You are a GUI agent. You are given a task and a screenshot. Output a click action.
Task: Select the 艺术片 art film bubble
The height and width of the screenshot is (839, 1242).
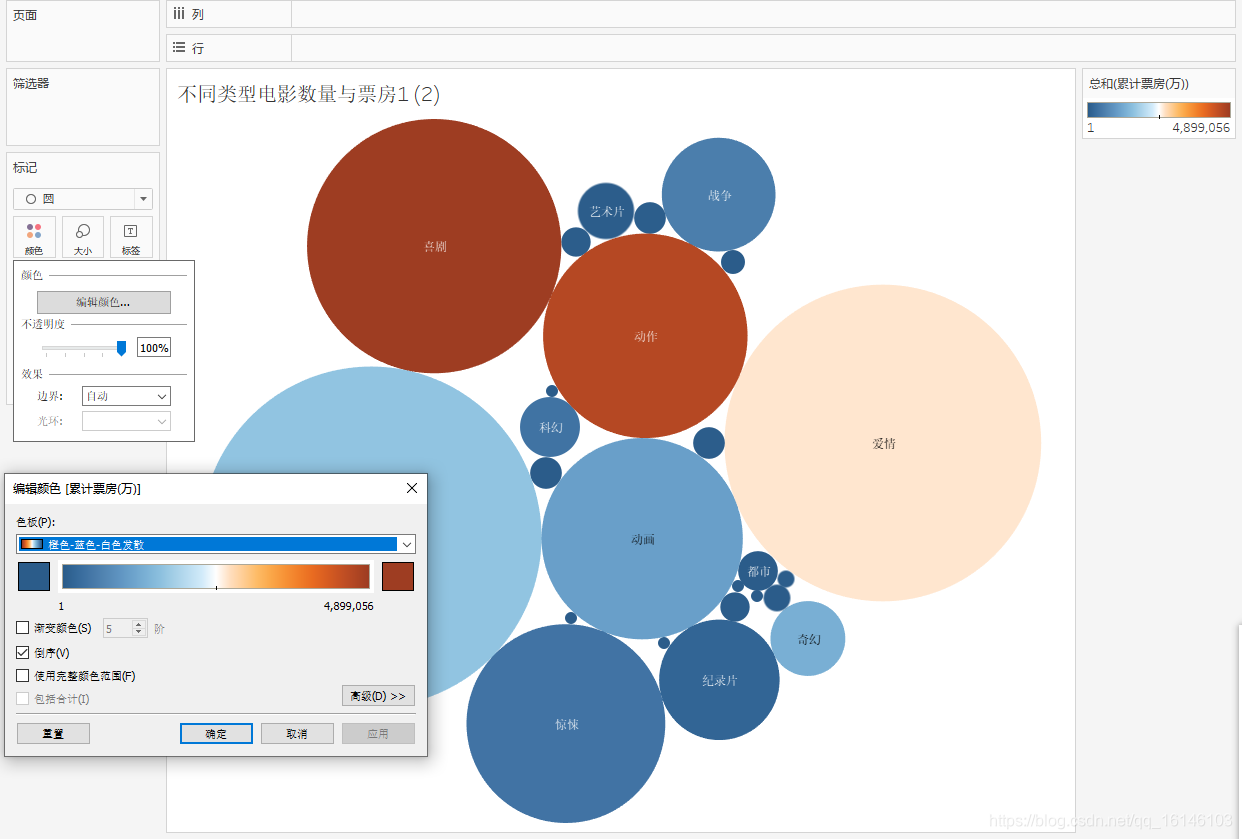click(606, 211)
